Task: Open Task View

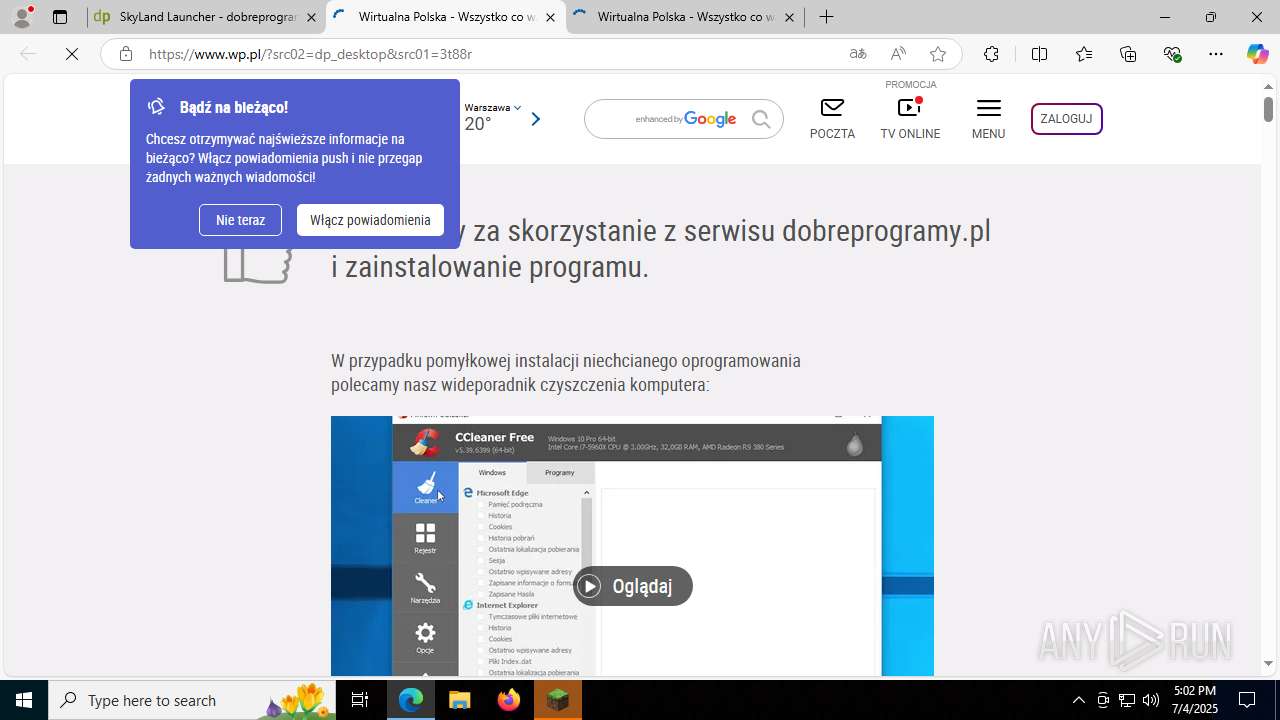Action: click(360, 700)
